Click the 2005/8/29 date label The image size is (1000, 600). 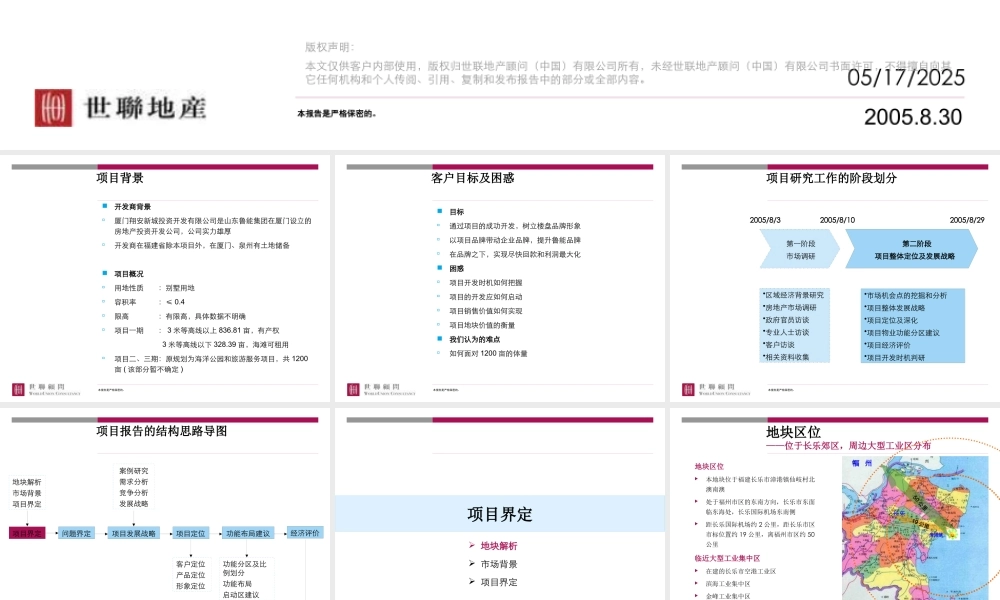point(967,220)
